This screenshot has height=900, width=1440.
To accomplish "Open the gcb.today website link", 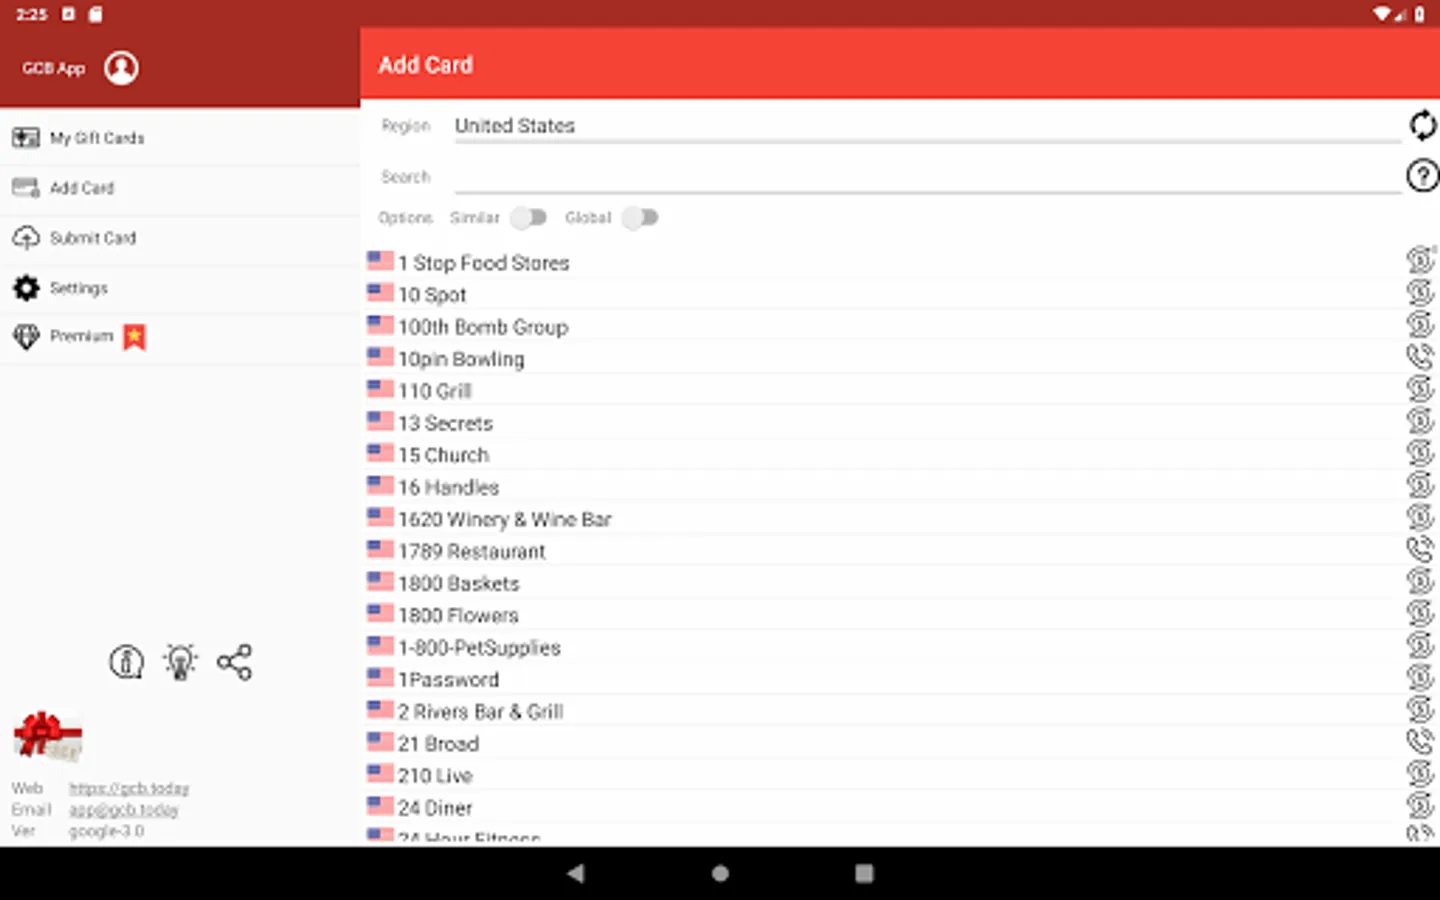I will pyautogui.click(x=129, y=789).
